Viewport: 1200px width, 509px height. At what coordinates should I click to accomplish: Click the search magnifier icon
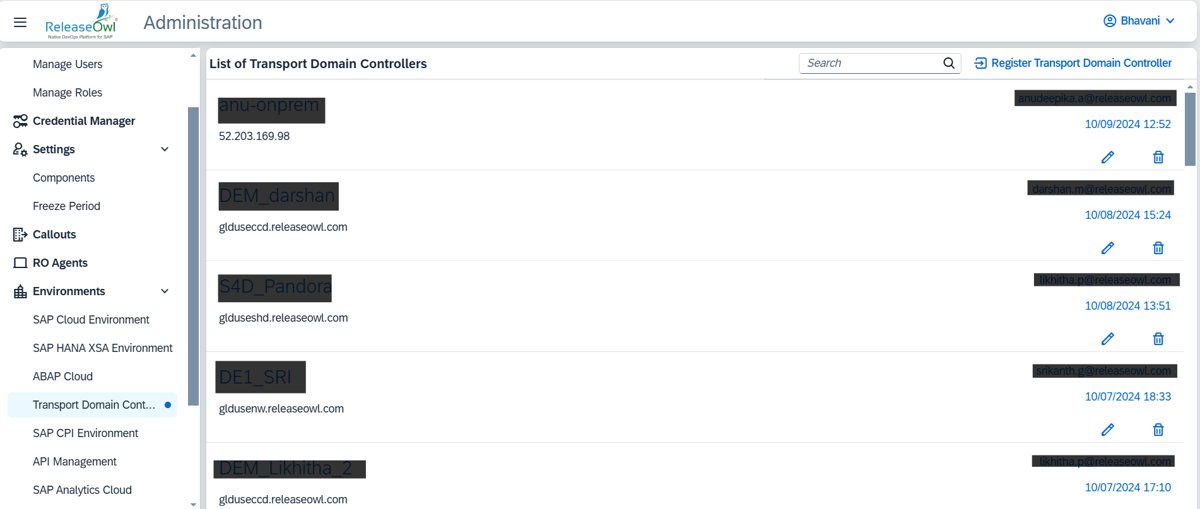[x=949, y=63]
